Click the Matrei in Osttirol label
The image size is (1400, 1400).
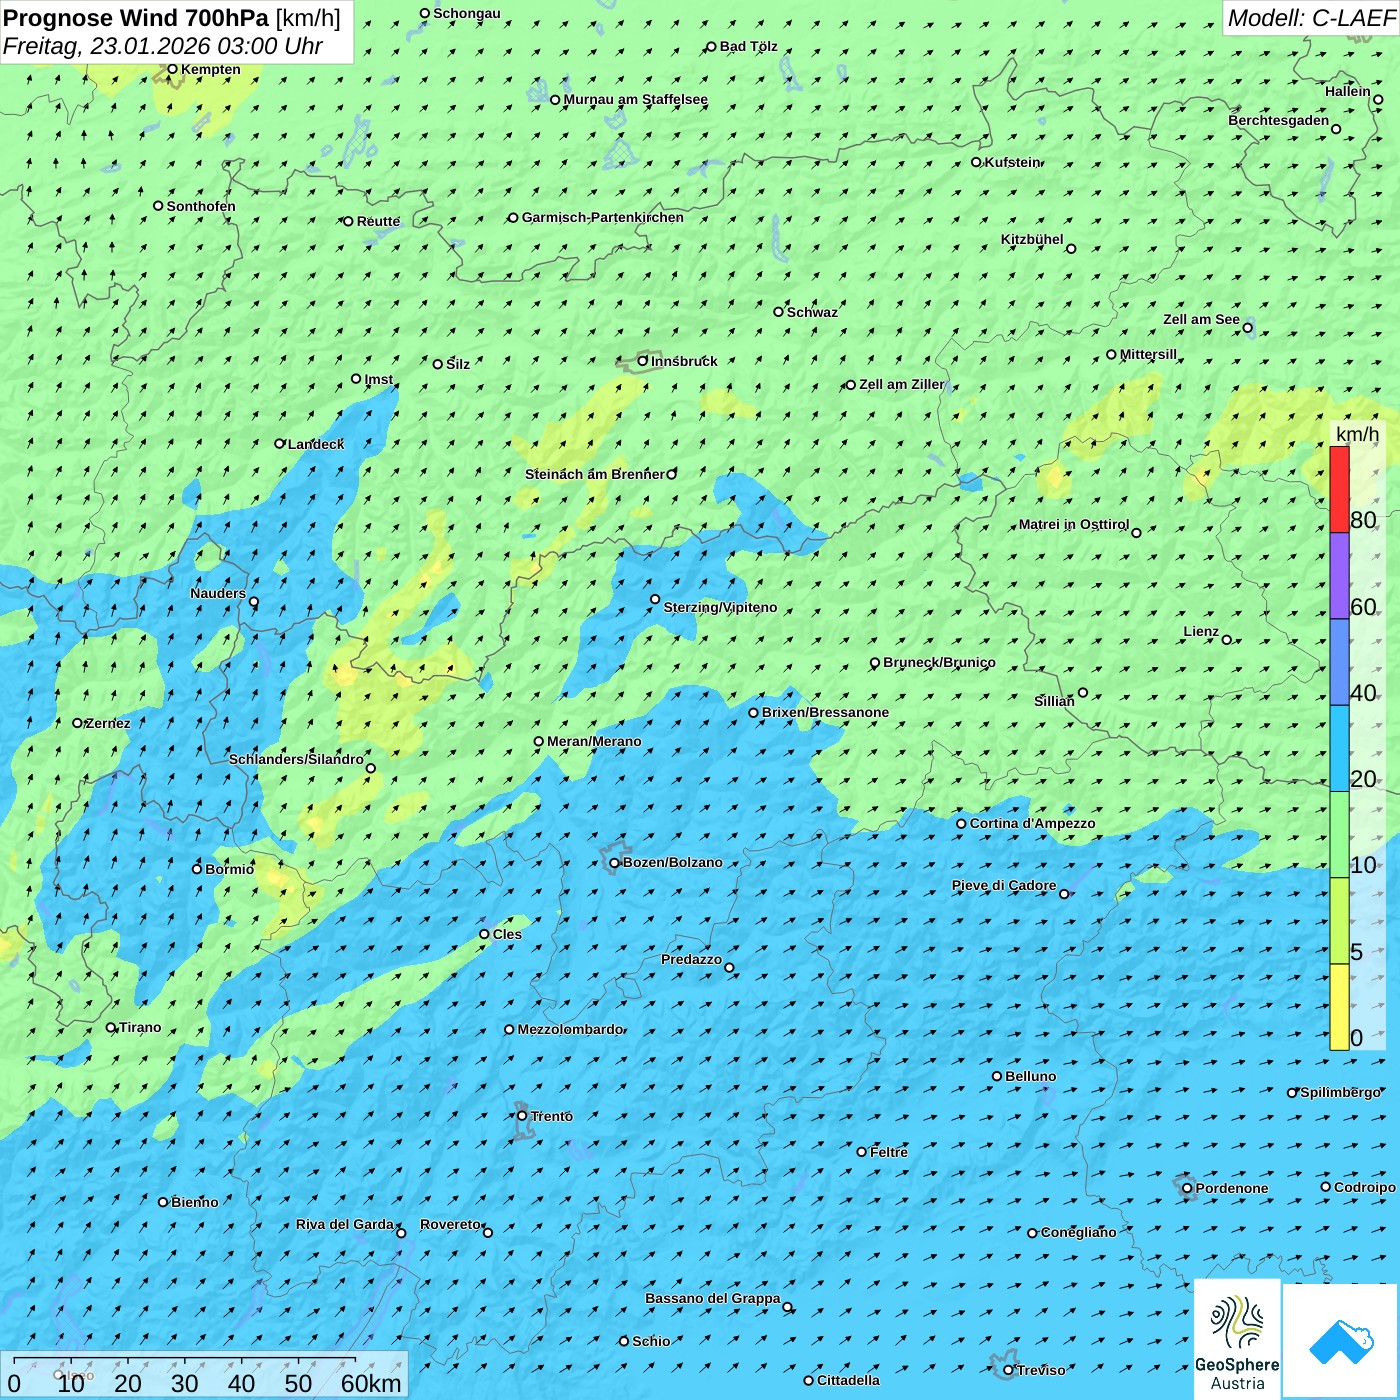point(1074,524)
